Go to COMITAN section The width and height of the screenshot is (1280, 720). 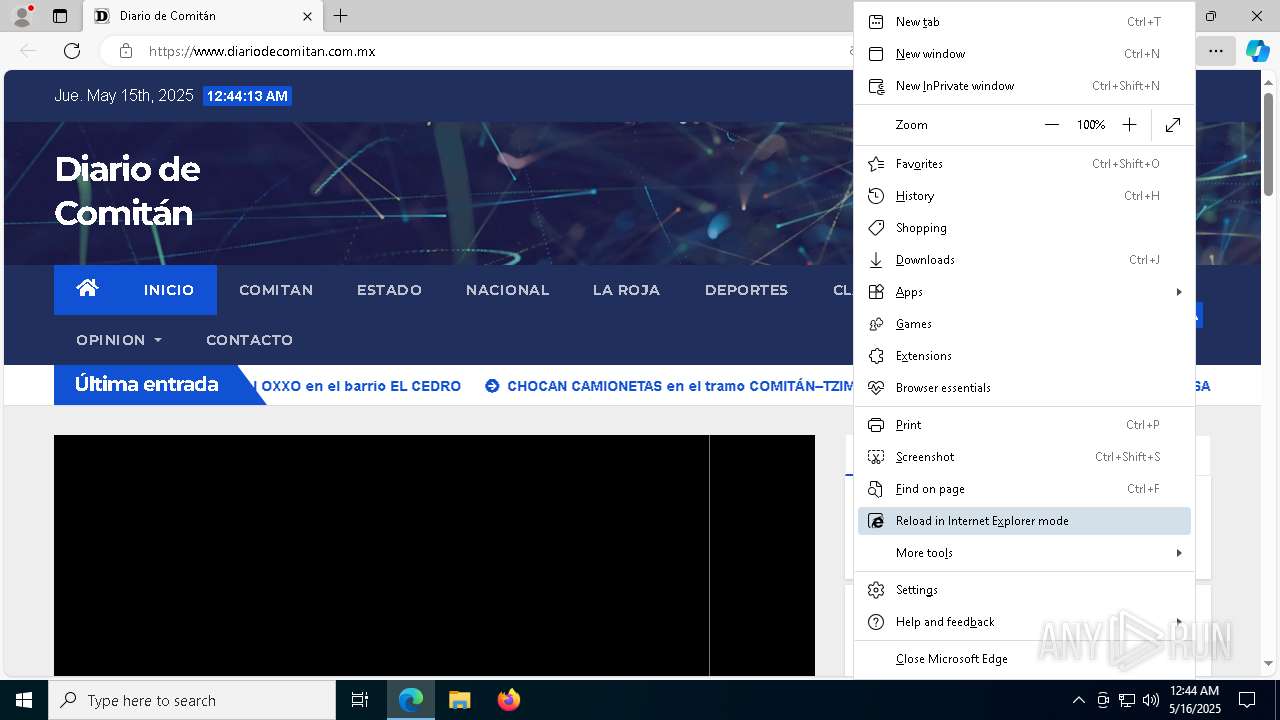[276, 290]
